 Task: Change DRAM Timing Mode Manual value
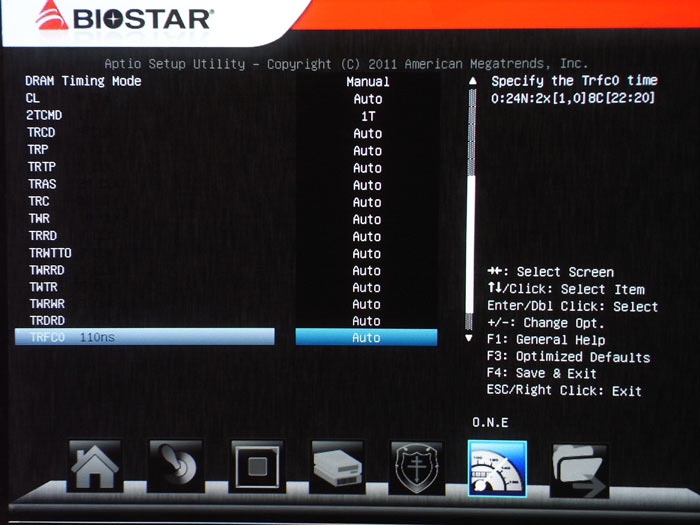(x=367, y=82)
